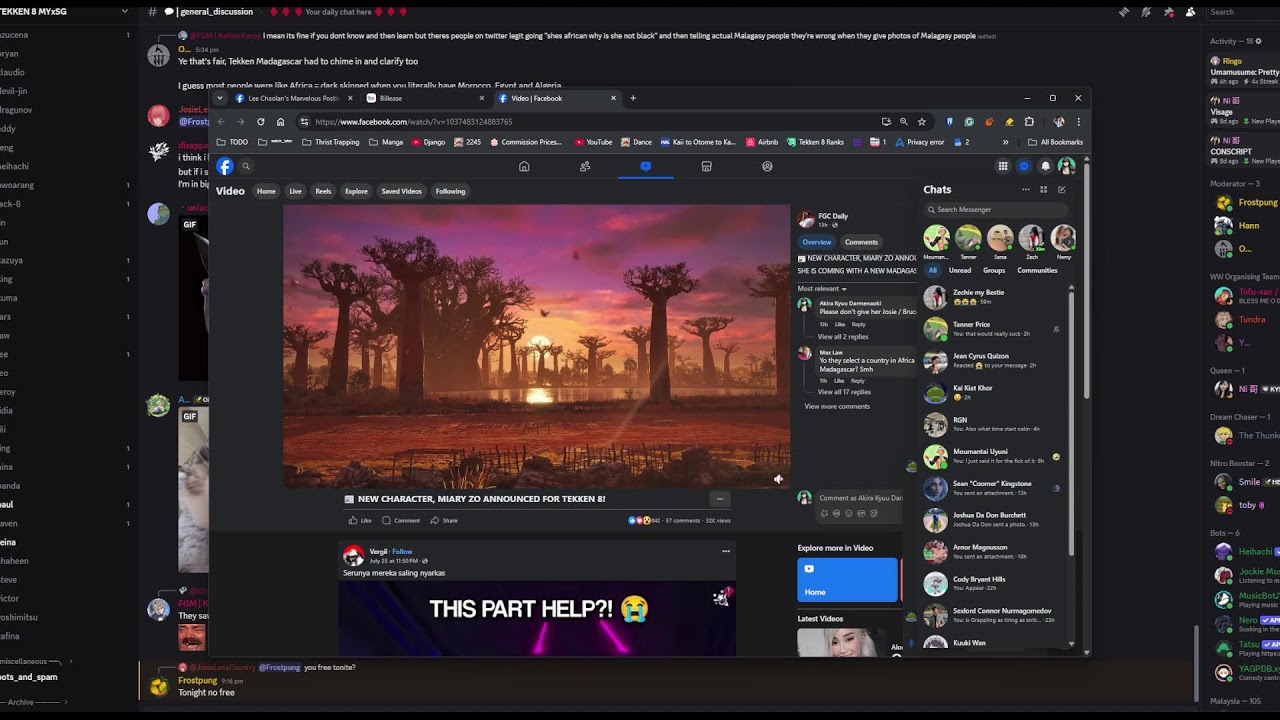Image resolution: width=1280 pixels, height=720 pixels.
Task: Expand Chats to see all in Messenger
Action: pos(1043,190)
